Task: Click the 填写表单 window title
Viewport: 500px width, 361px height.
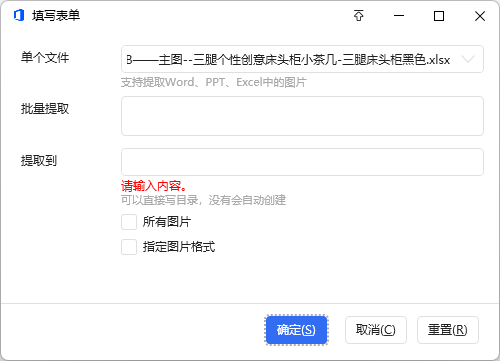Action: pos(56,16)
